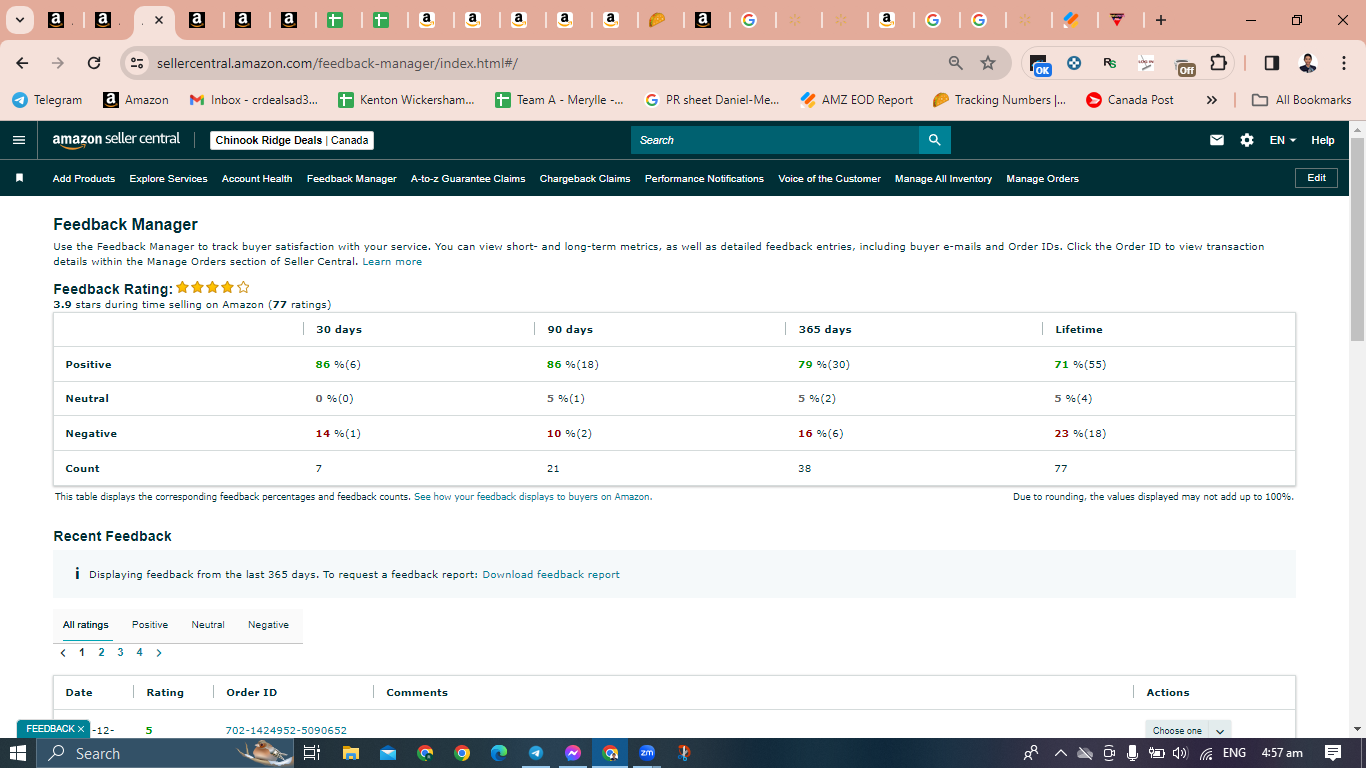Click the RS extension icon

click(1110, 63)
